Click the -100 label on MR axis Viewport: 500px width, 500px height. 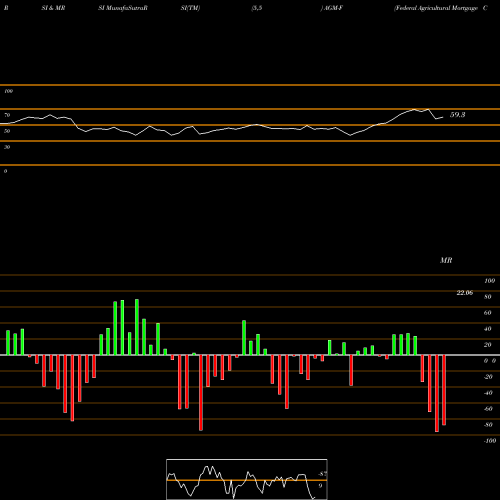(490, 441)
